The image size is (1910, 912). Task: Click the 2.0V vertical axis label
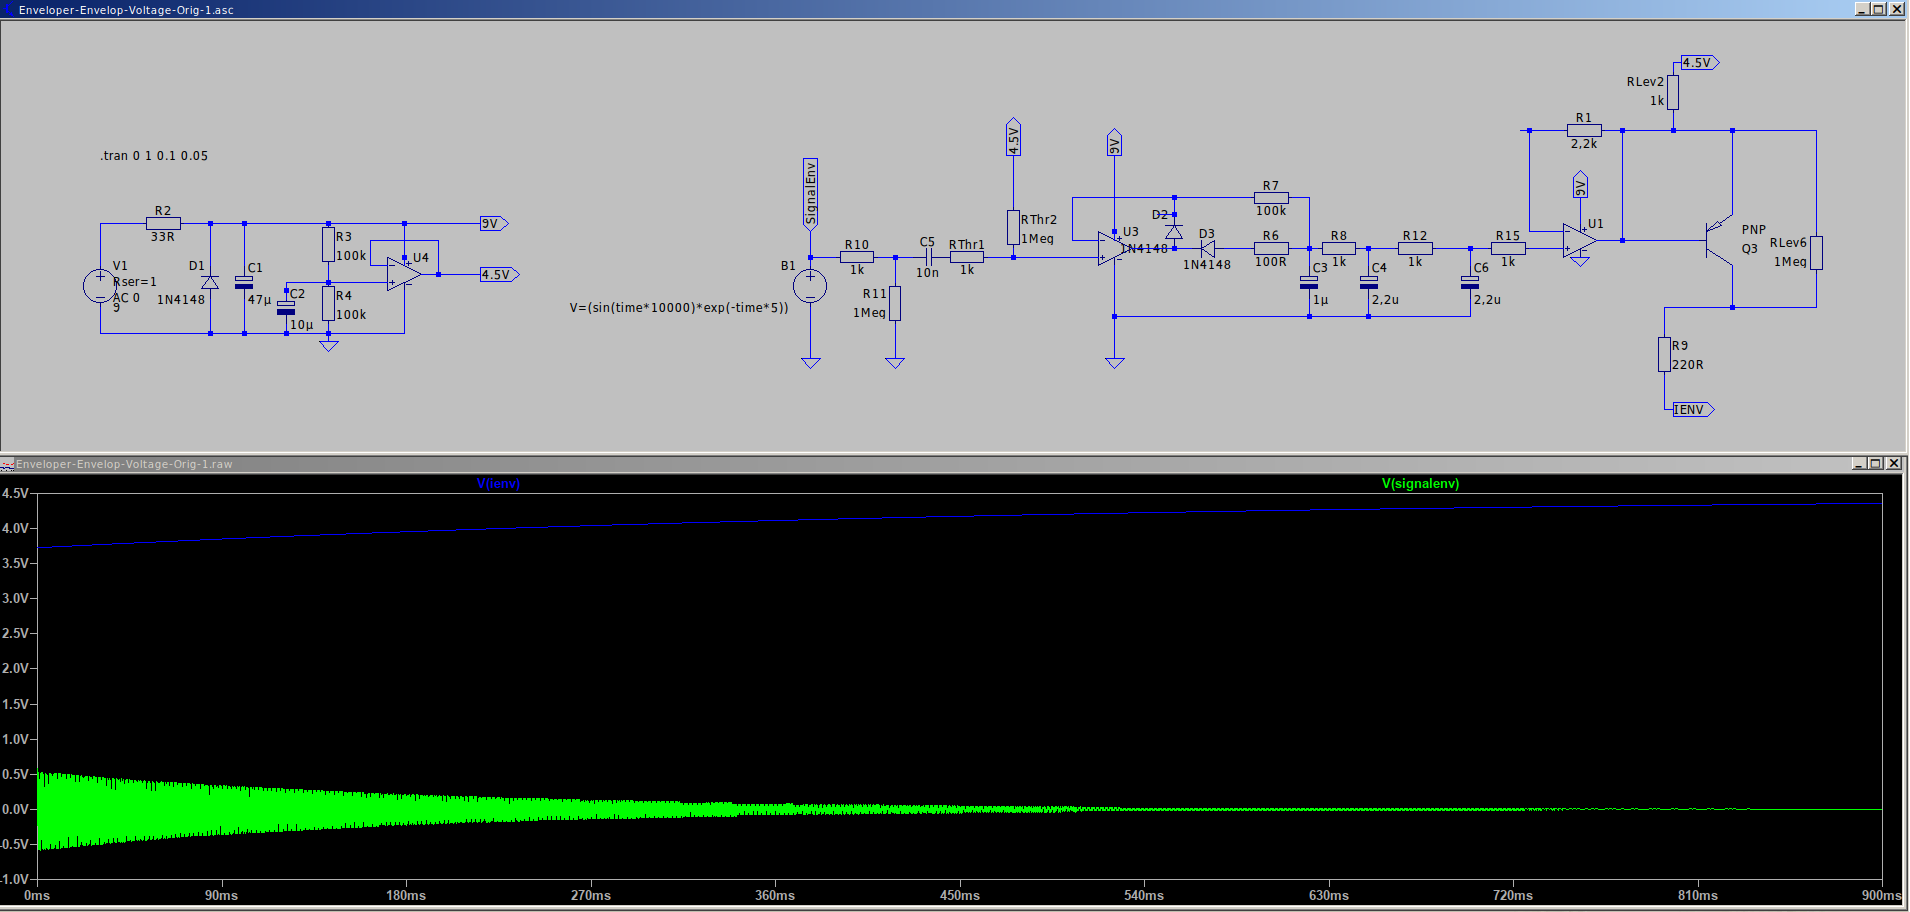pos(15,668)
